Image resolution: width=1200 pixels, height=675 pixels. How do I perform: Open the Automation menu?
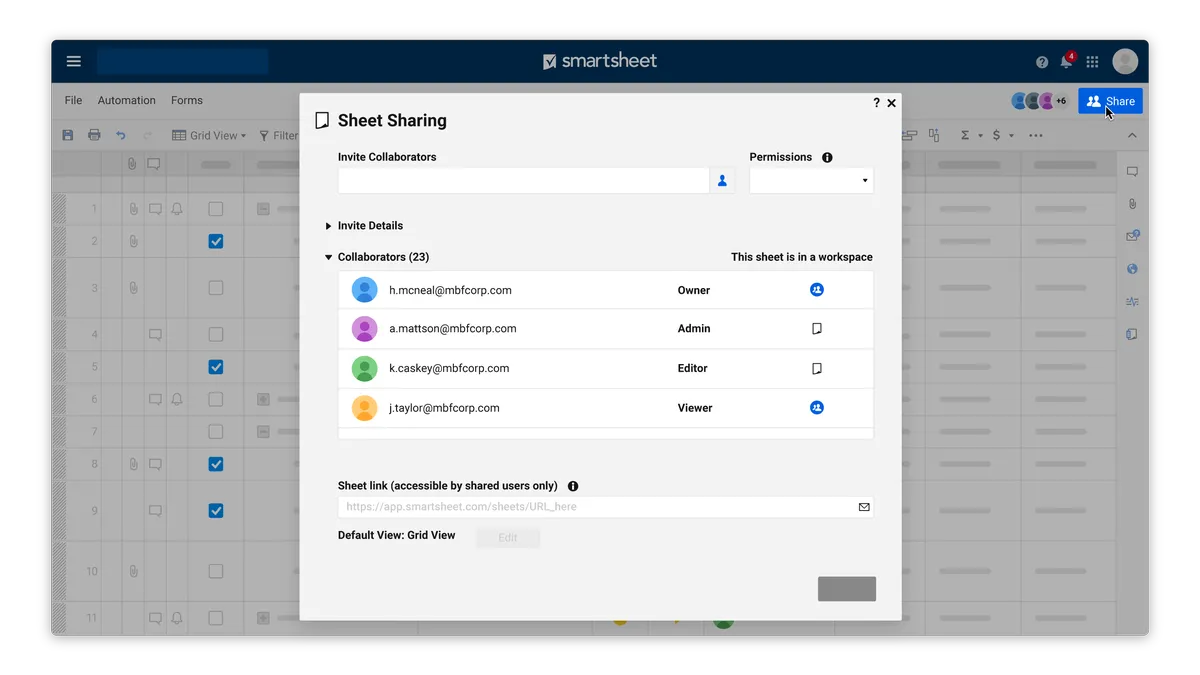(127, 101)
